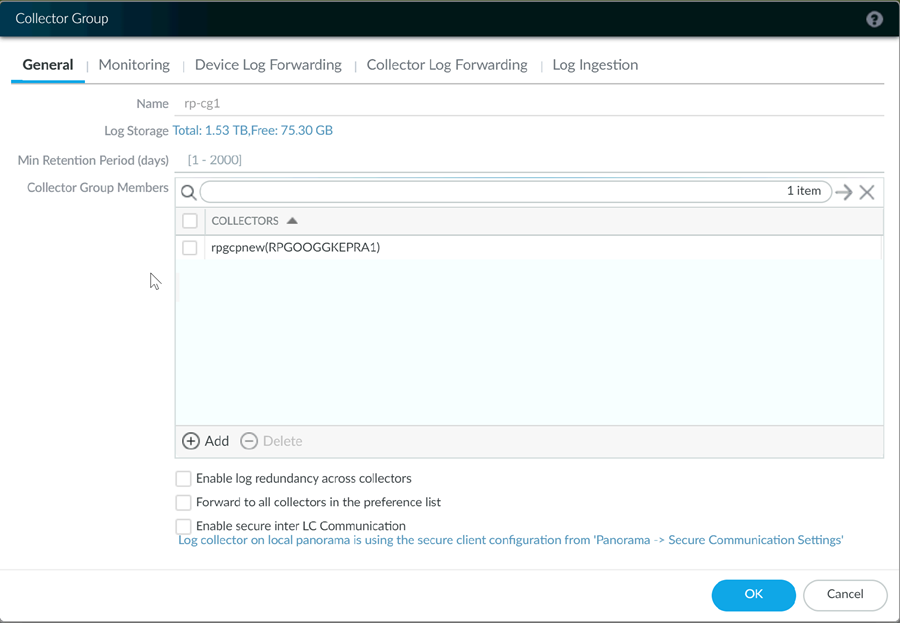The width and height of the screenshot is (900, 623).
Task: Click the OK button
Action: click(753, 594)
